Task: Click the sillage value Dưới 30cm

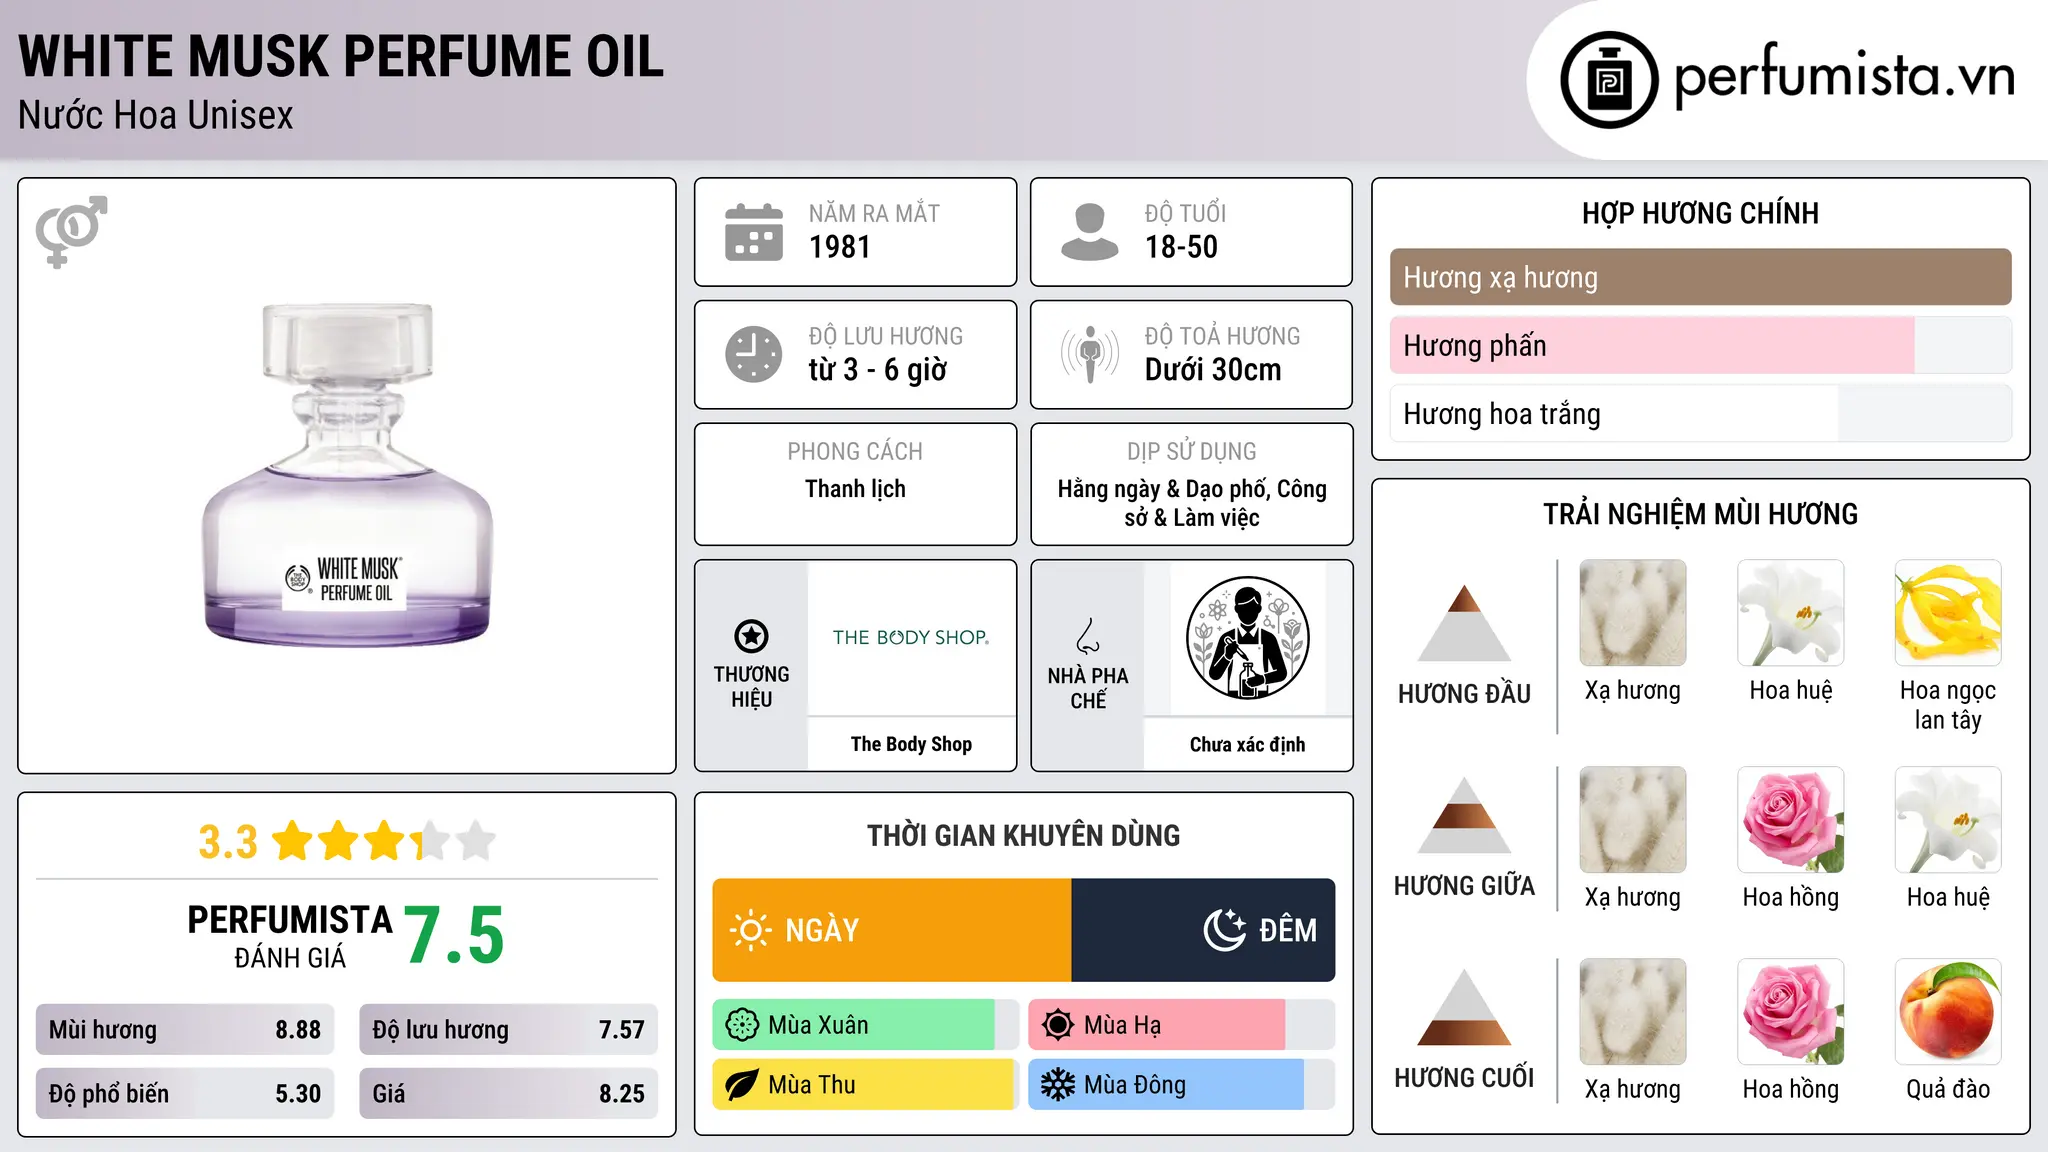Action: point(1213,370)
